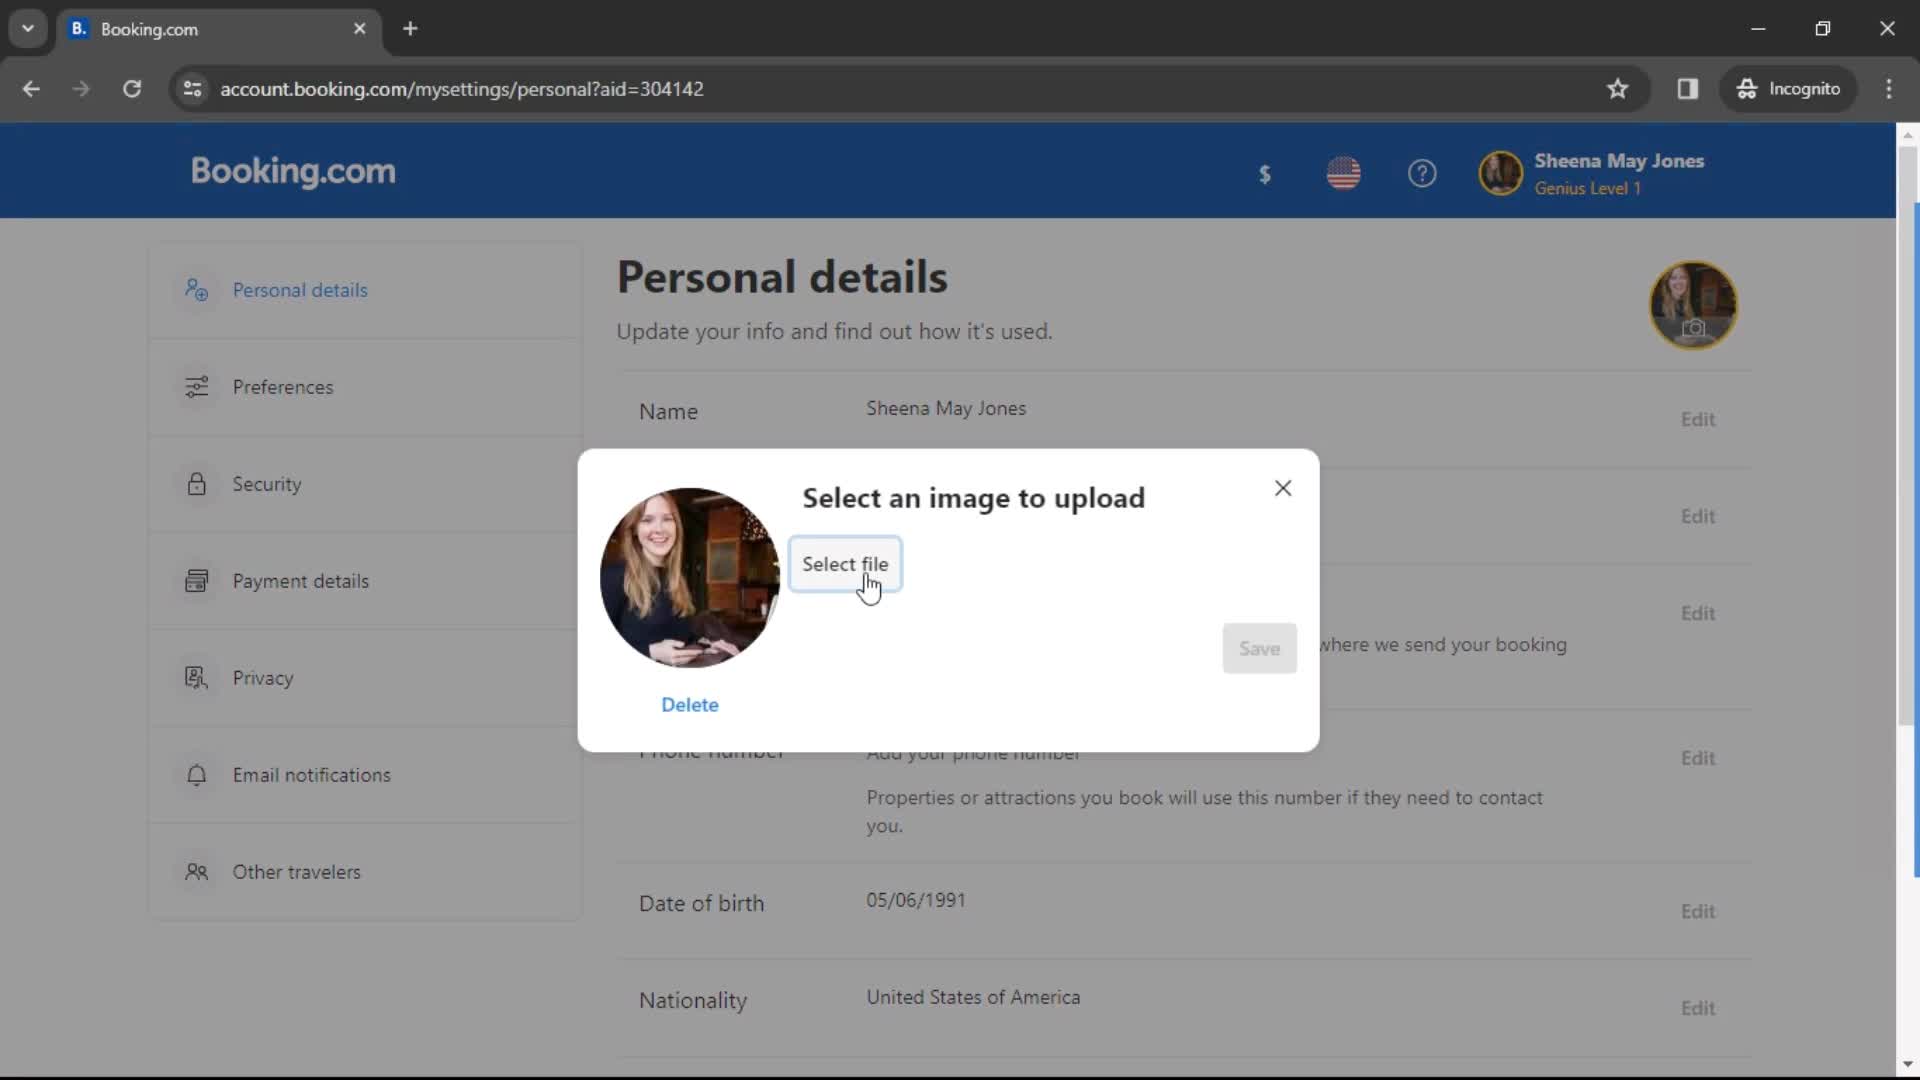Select the Booking.com browser tab

click(x=218, y=29)
